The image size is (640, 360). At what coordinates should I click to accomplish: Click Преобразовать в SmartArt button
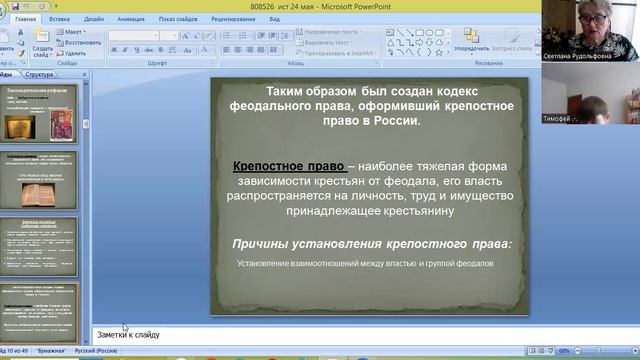(x=336, y=53)
